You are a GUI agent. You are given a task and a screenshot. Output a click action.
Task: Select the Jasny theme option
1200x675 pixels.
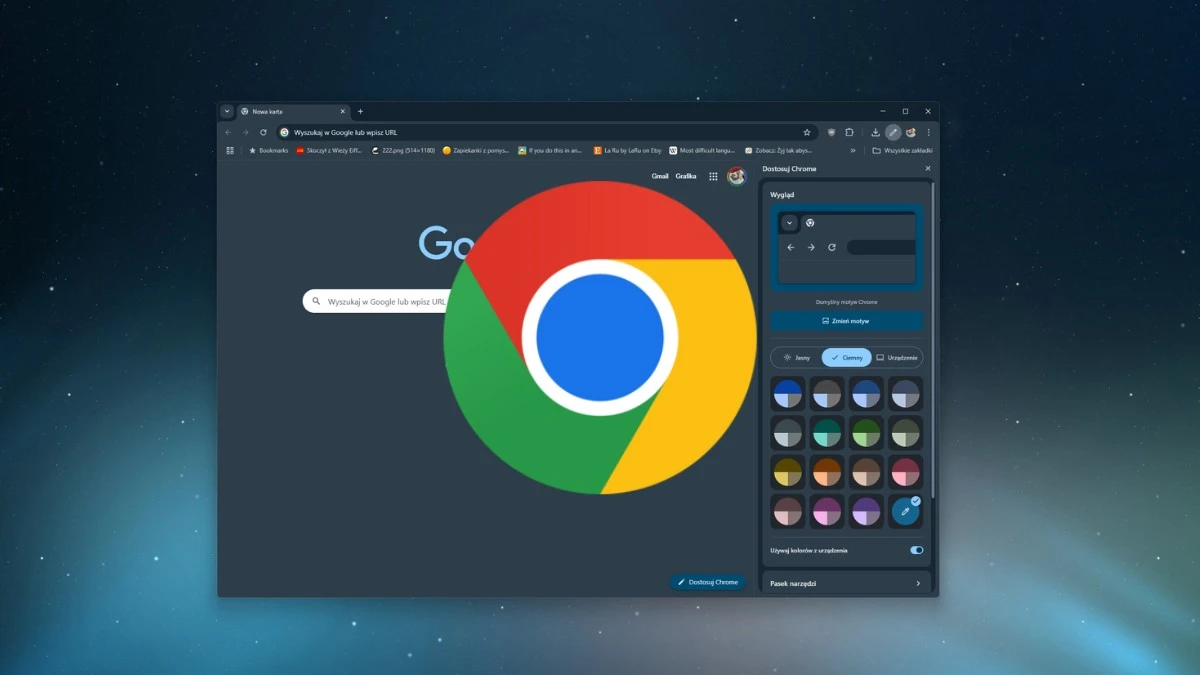795,357
